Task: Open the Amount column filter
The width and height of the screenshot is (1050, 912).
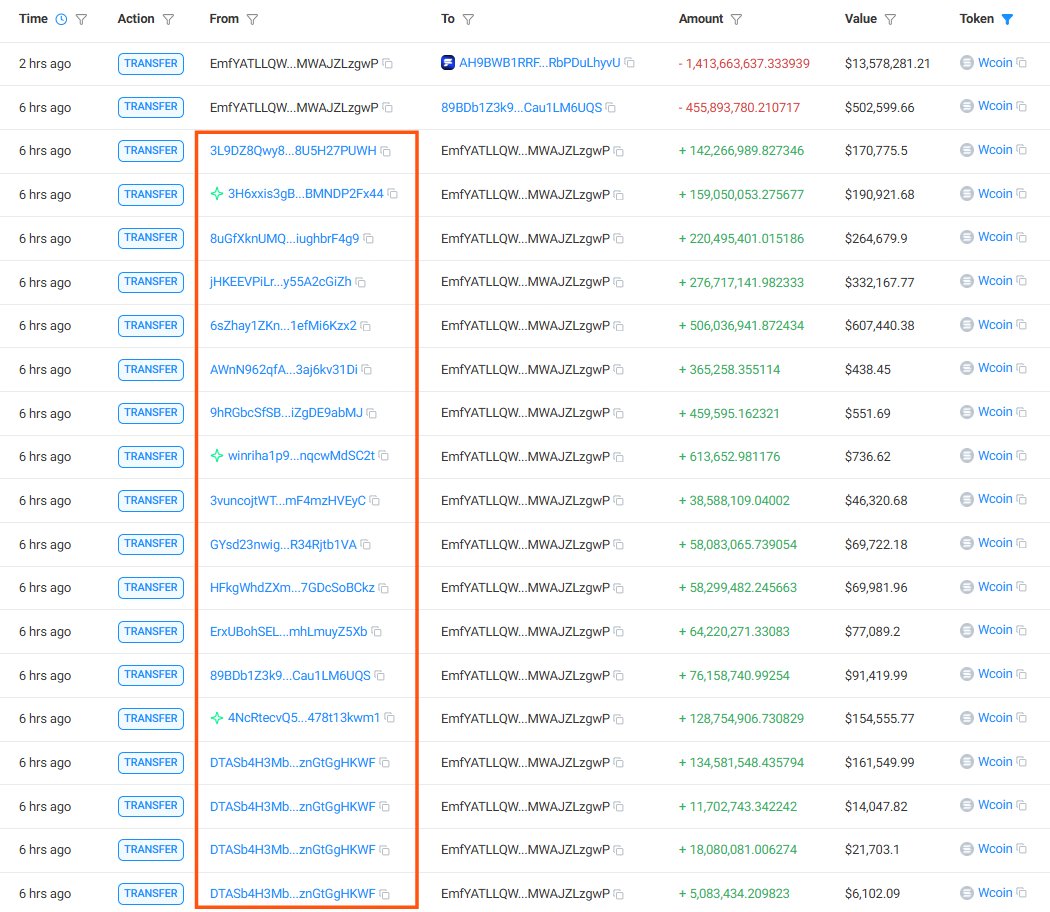Action: tap(737, 20)
